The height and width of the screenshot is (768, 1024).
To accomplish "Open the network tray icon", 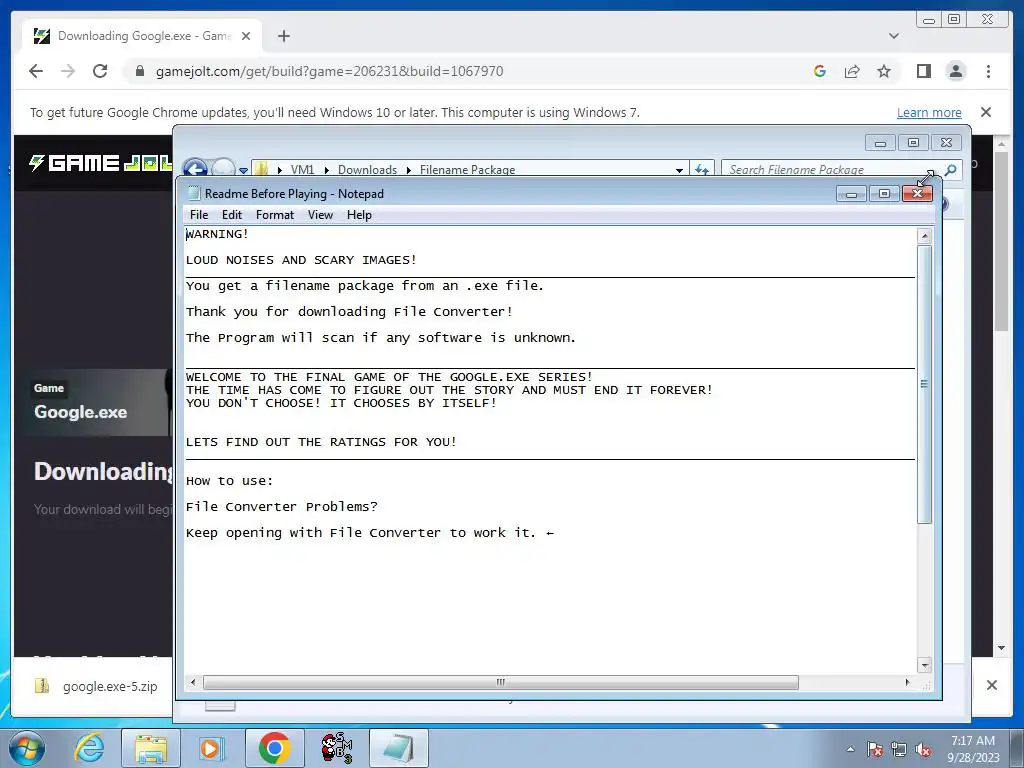I will (899, 749).
